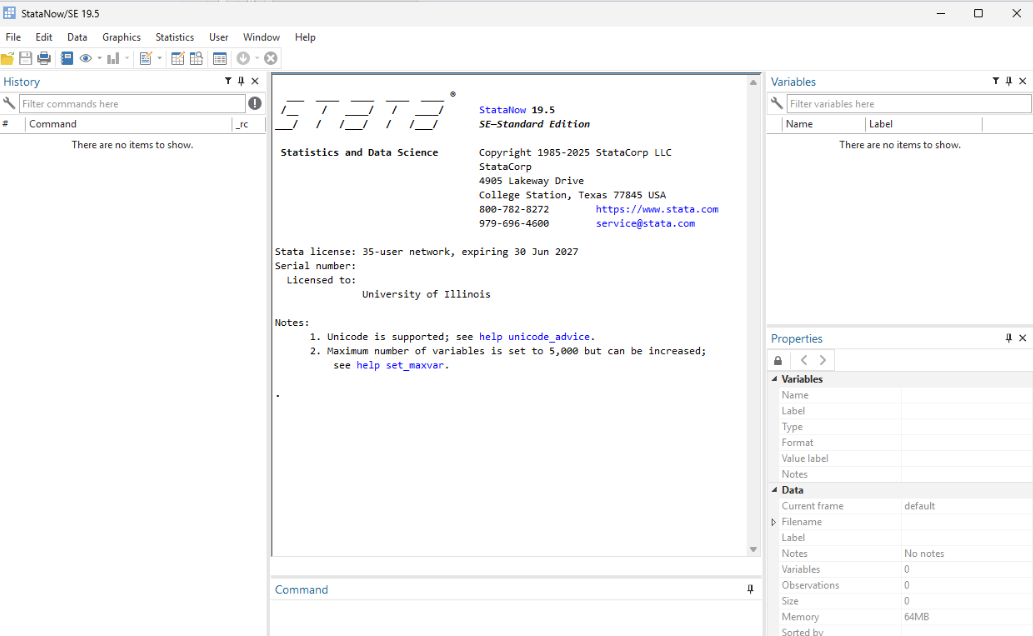This screenshot has height=636, width=1033.
Task: Close the History panel
Action: (255, 81)
